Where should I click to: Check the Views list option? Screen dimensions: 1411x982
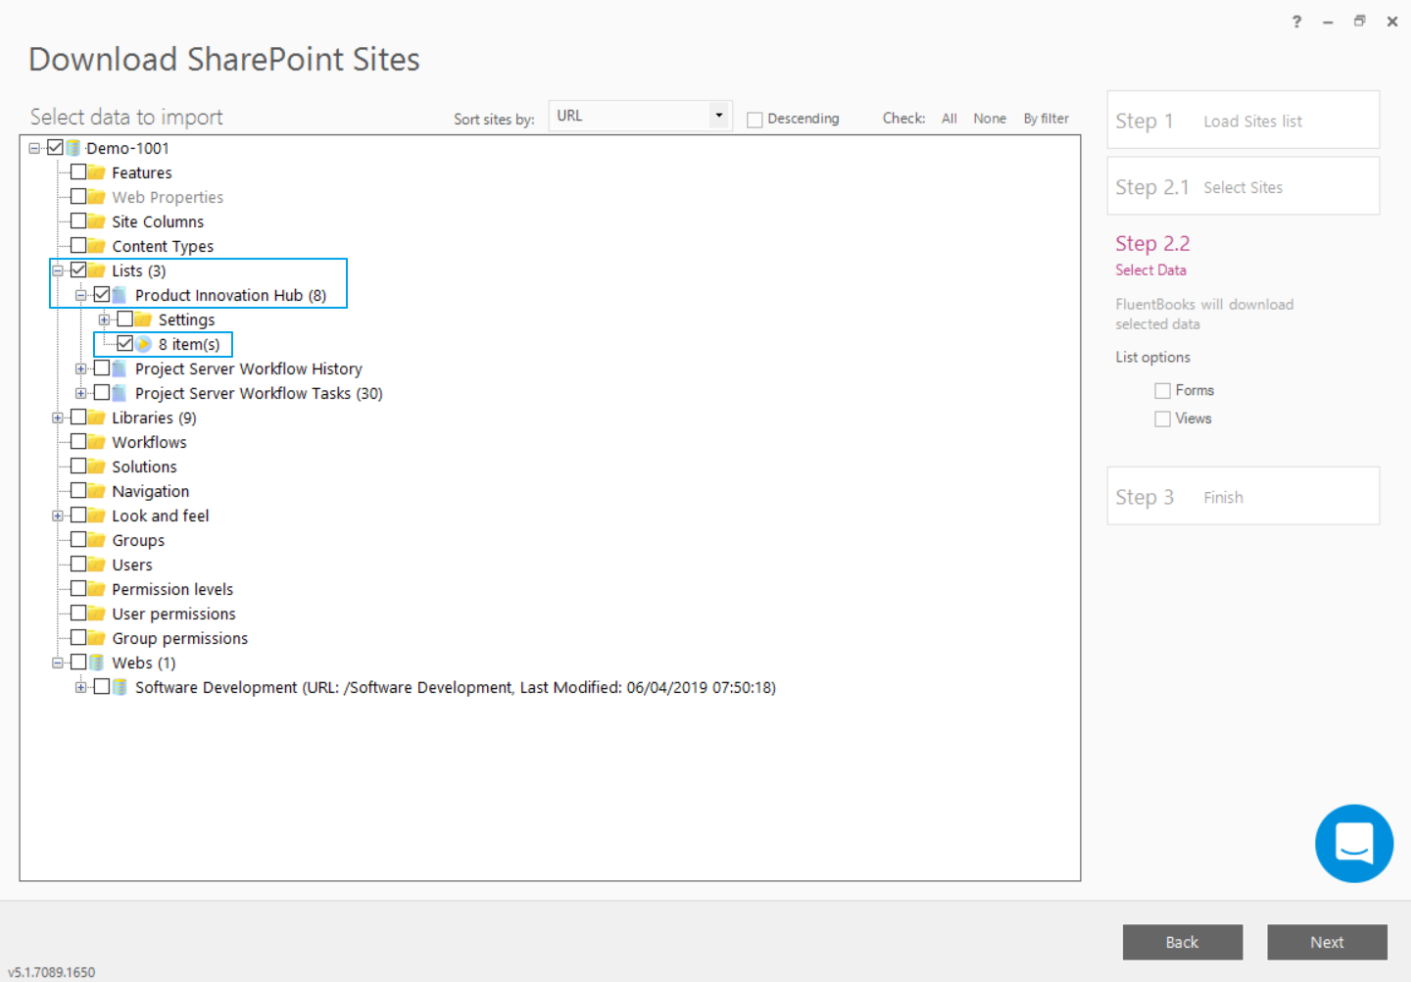[1162, 418]
